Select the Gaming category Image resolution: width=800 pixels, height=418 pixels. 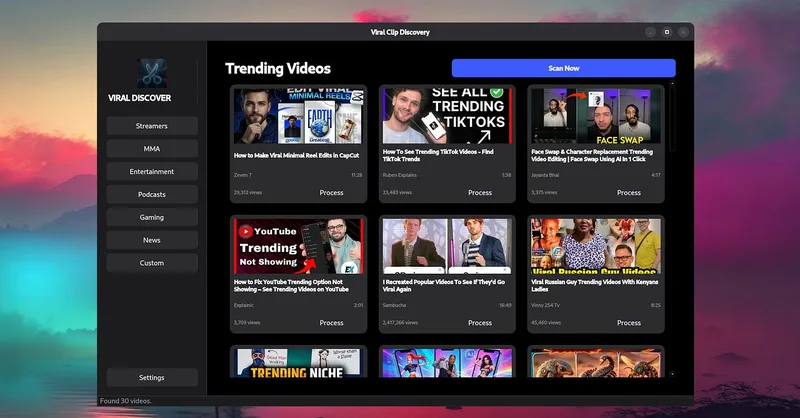coord(152,217)
